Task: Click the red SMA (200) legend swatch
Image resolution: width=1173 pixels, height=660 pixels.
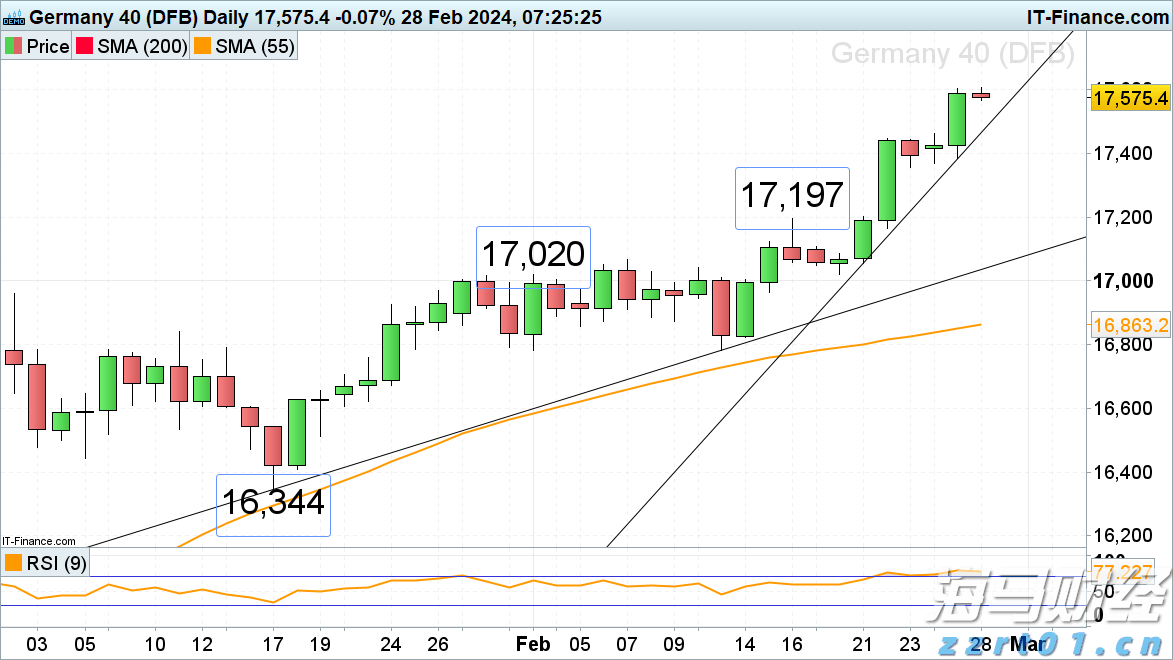Action: [x=84, y=46]
